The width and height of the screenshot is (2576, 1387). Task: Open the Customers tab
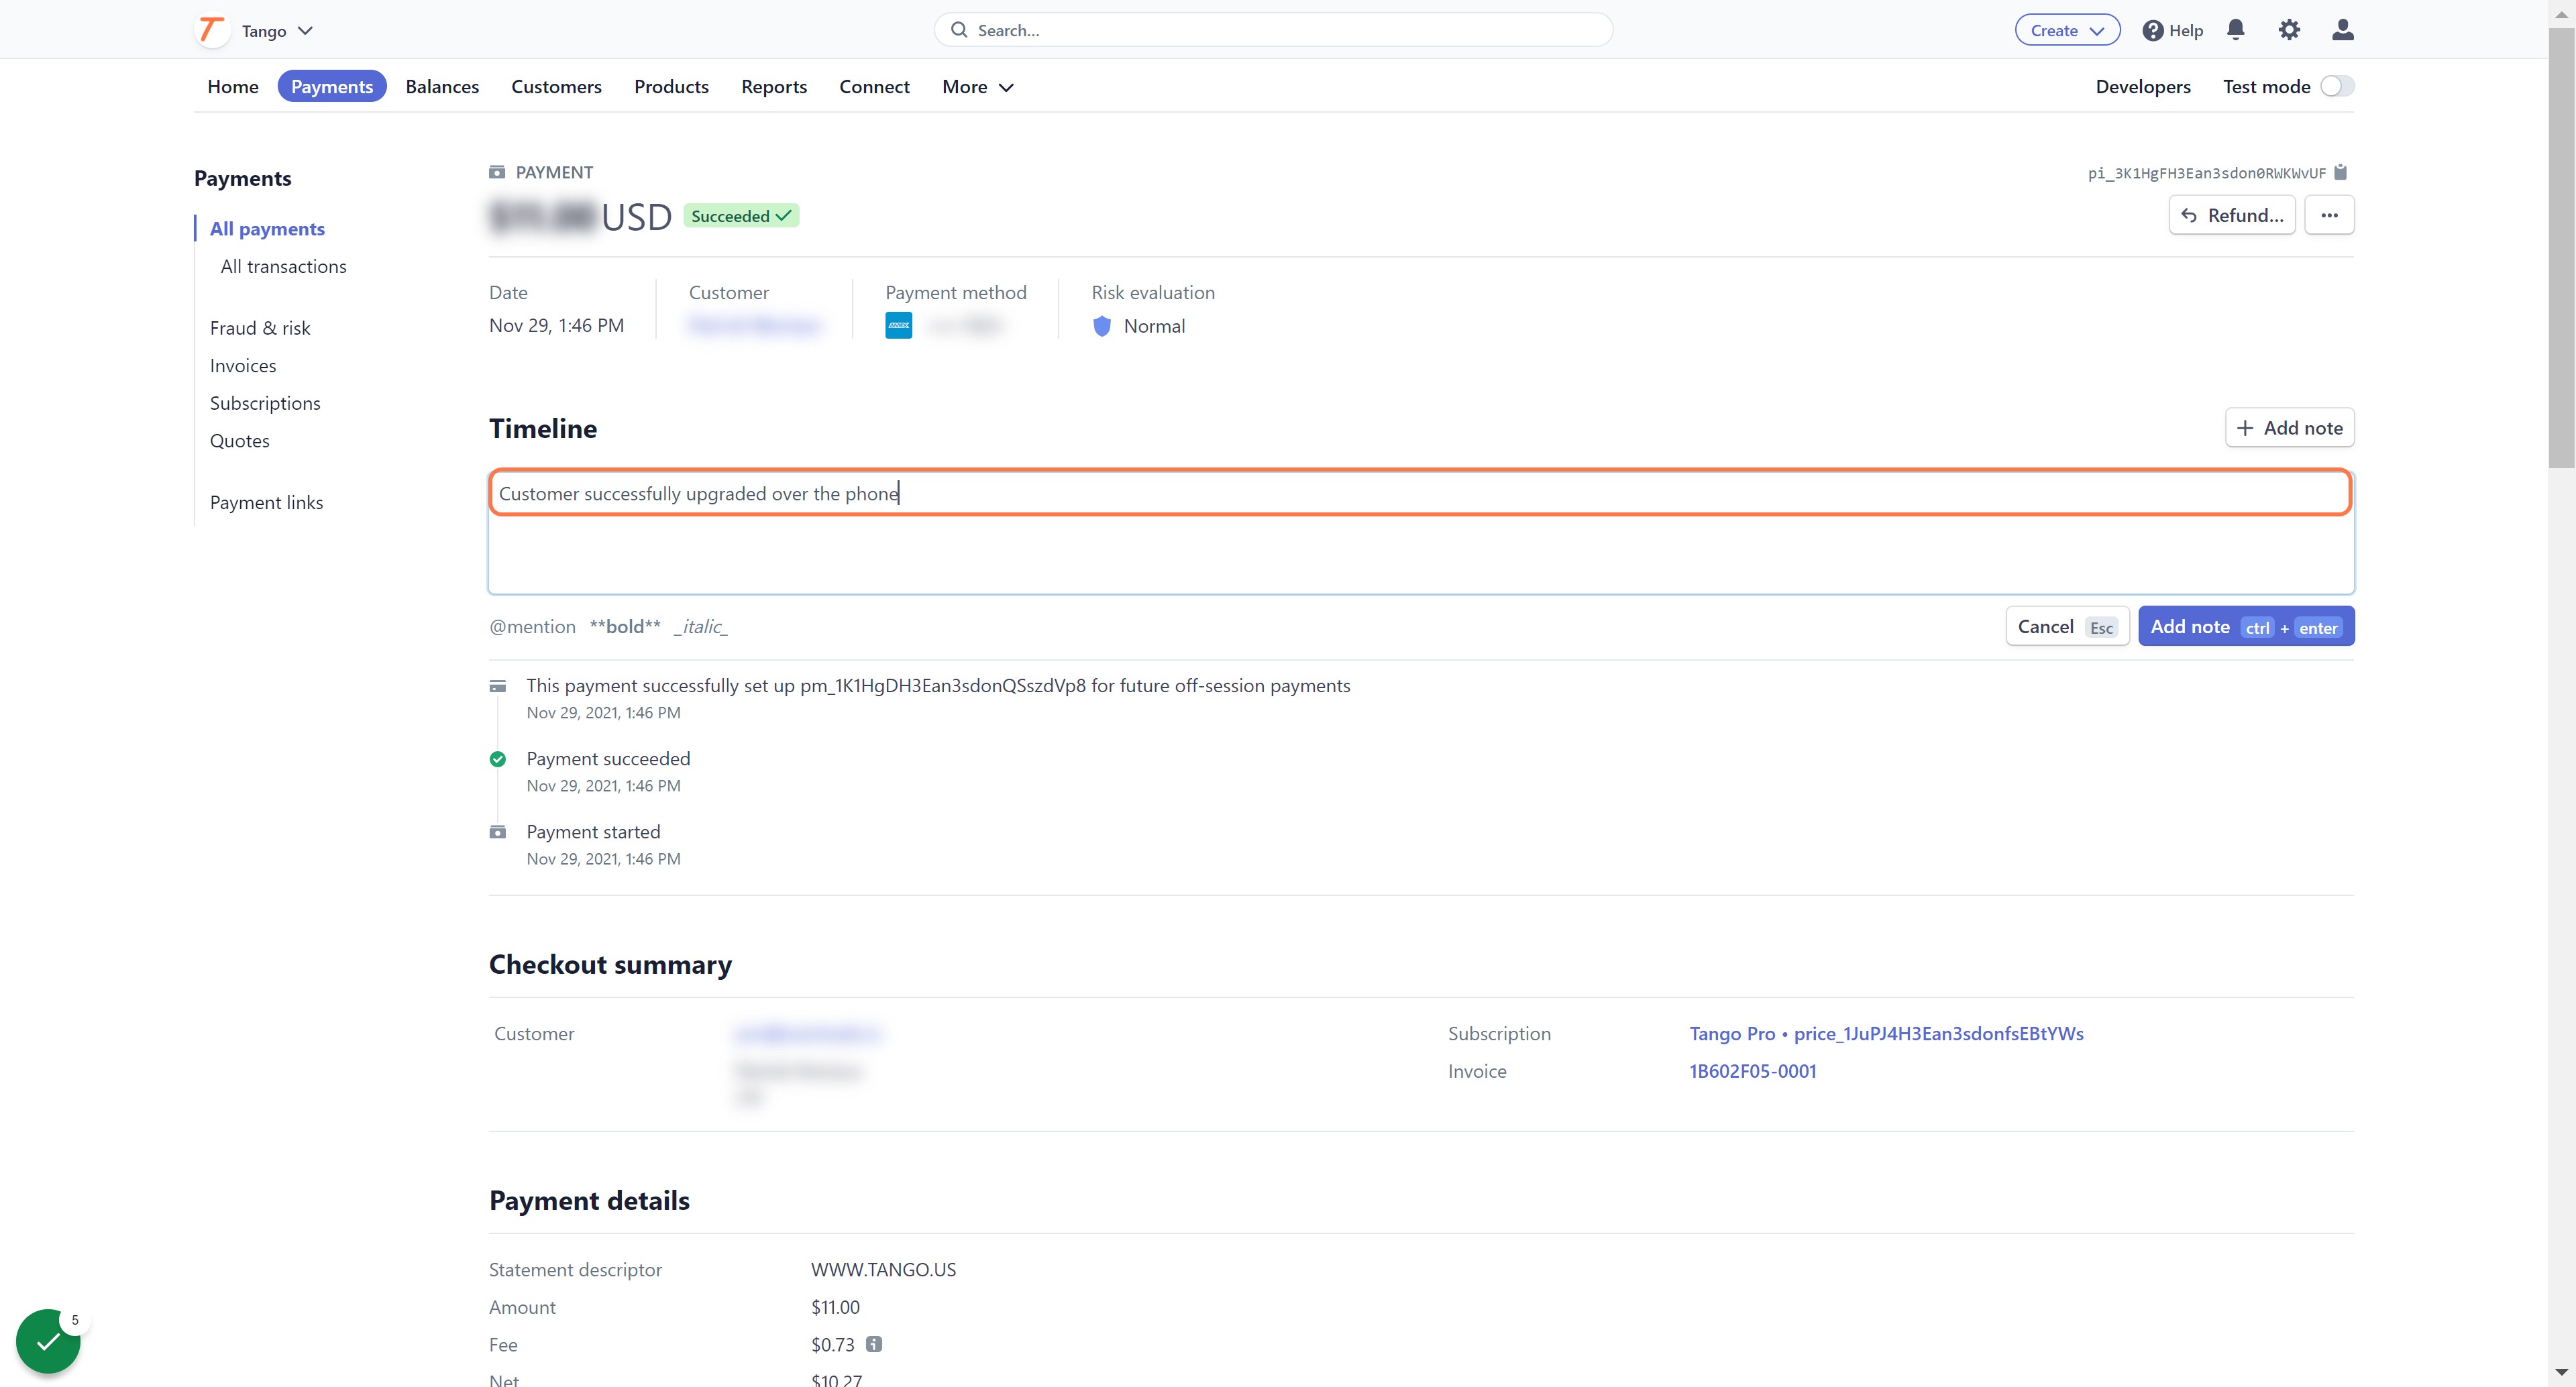point(556,87)
